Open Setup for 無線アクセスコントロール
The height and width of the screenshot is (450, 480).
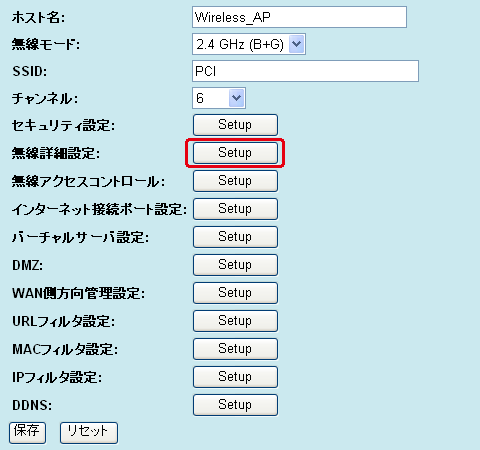point(235,181)
